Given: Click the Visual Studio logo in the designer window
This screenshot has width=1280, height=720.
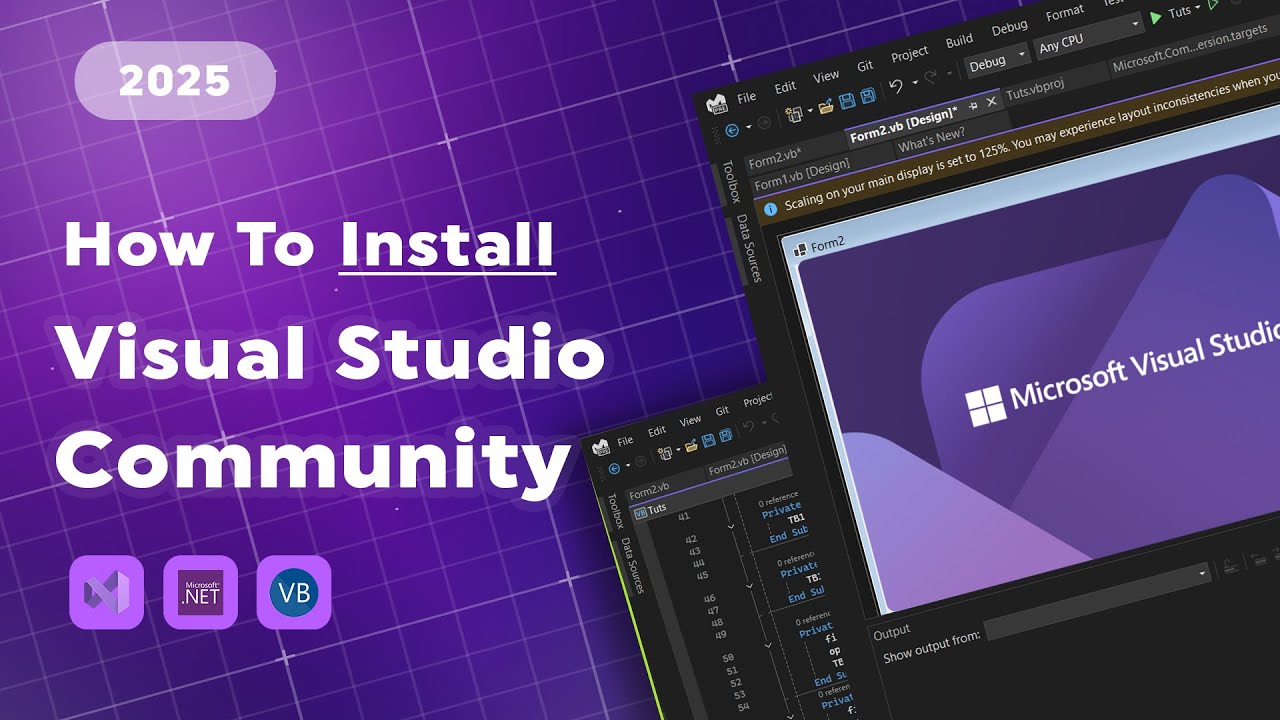Looking at the screenshot, I should tap(717, 105).
